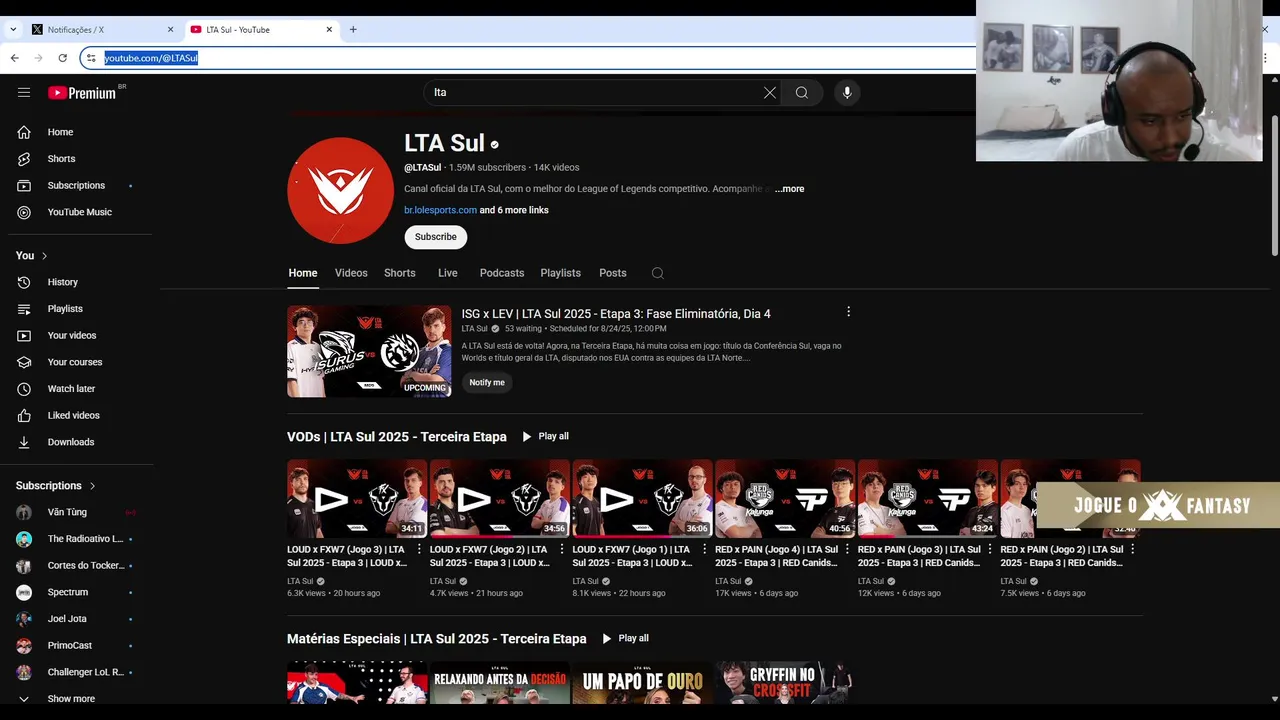Open options for LOUD x FXW7 Jogo 2
The height and width of the screenshot is (720, 1280).
pyautogui.click(x=562, y=549)
